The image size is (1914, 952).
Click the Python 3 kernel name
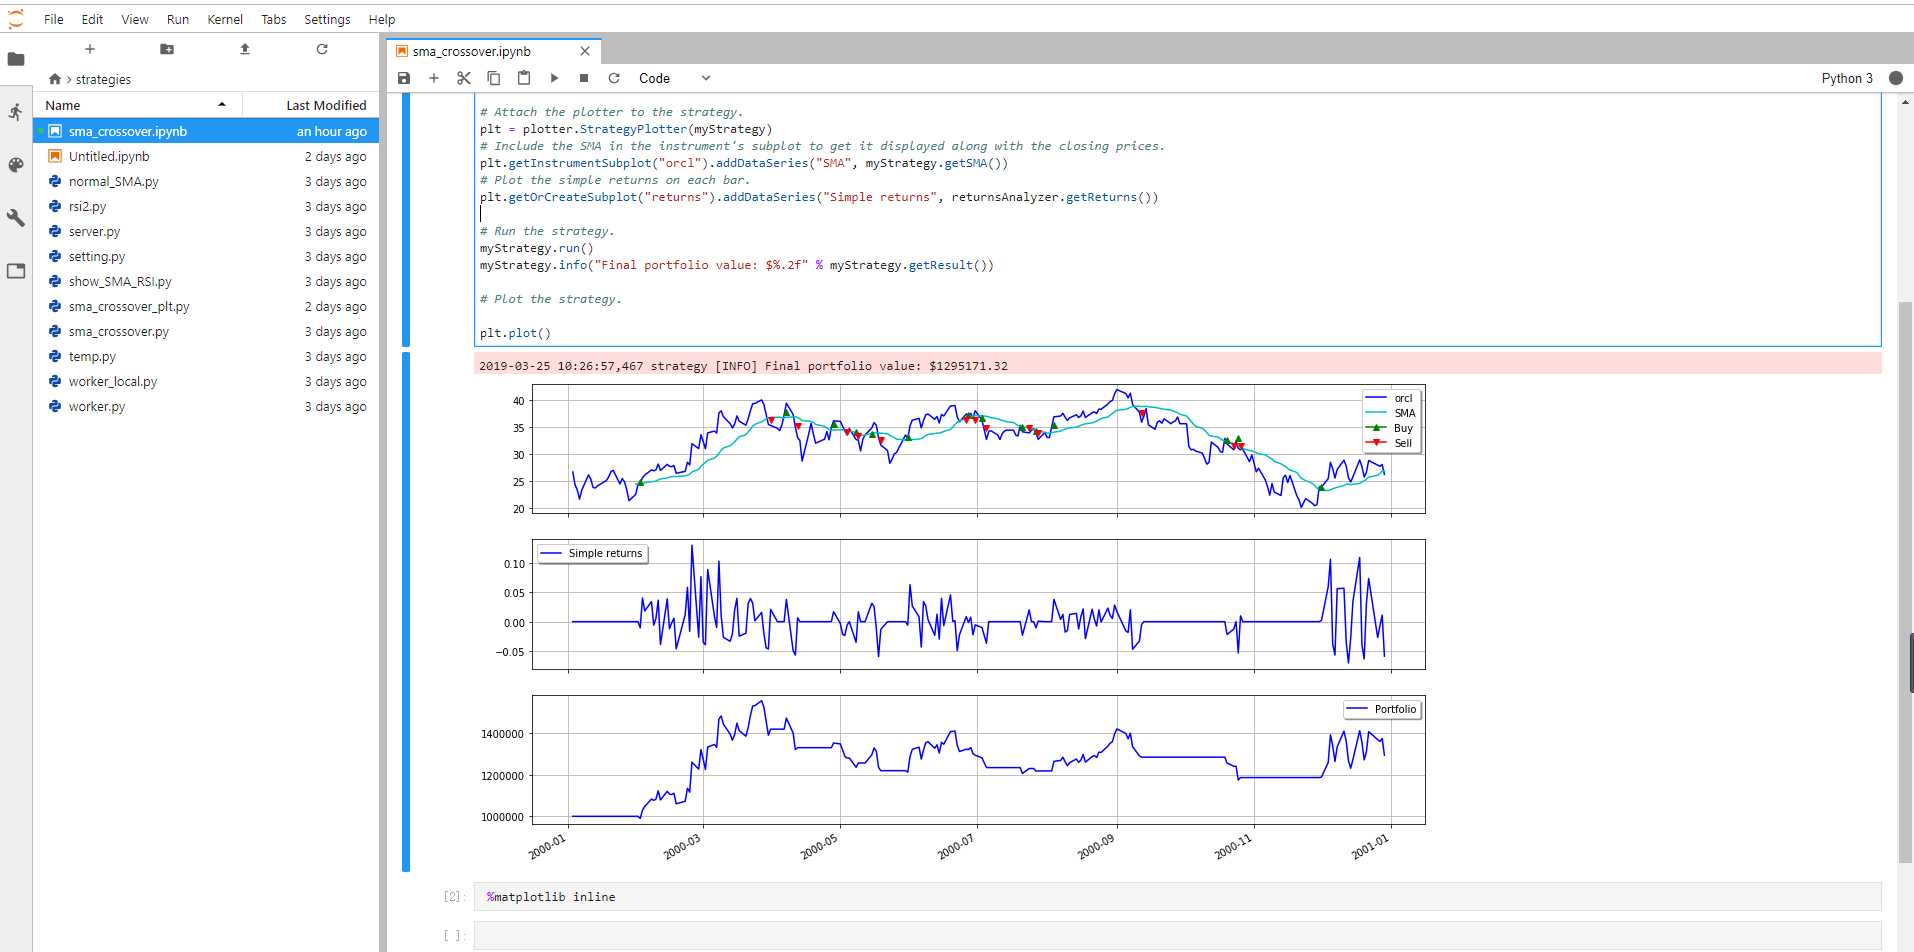click(1847, 78)
